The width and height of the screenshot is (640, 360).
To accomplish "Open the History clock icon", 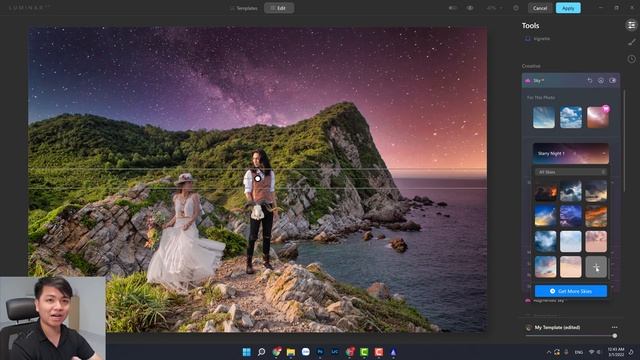I will click(x=631, y=59).
